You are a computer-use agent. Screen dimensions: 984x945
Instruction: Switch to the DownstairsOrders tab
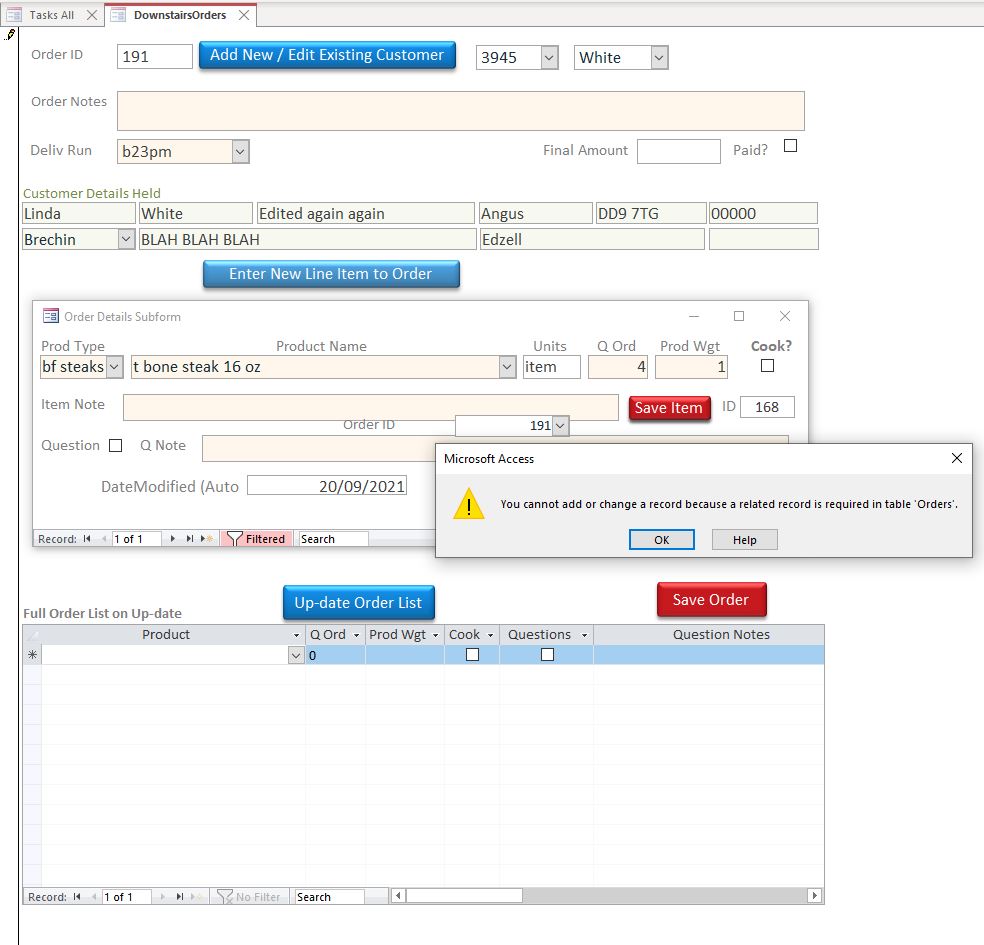179,15
